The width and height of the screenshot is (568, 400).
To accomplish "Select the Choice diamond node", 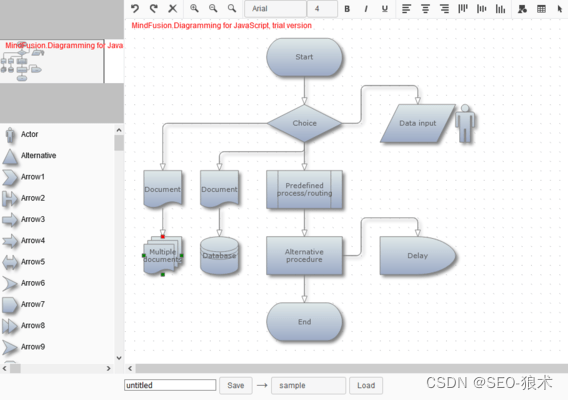I will tap(304, 123).
